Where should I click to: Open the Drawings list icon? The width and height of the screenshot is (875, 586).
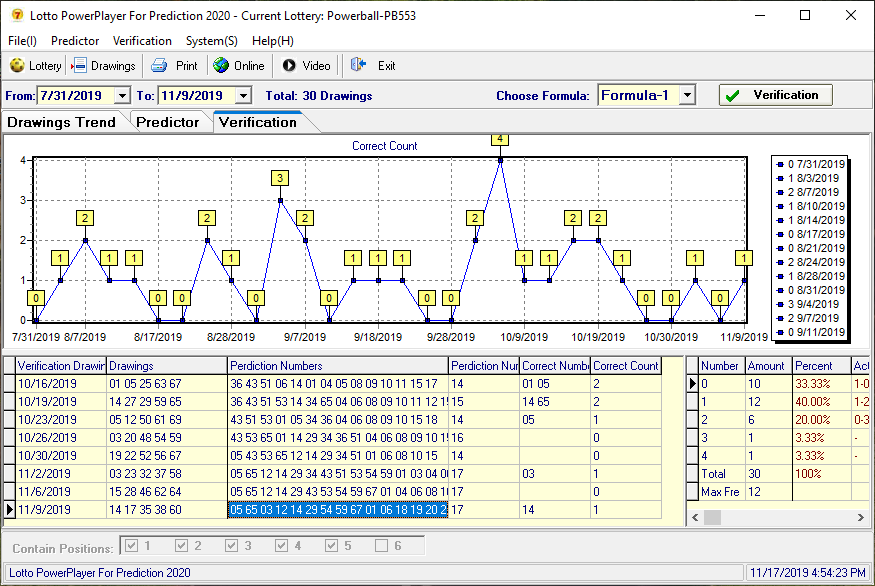click(x=79, y=65)
